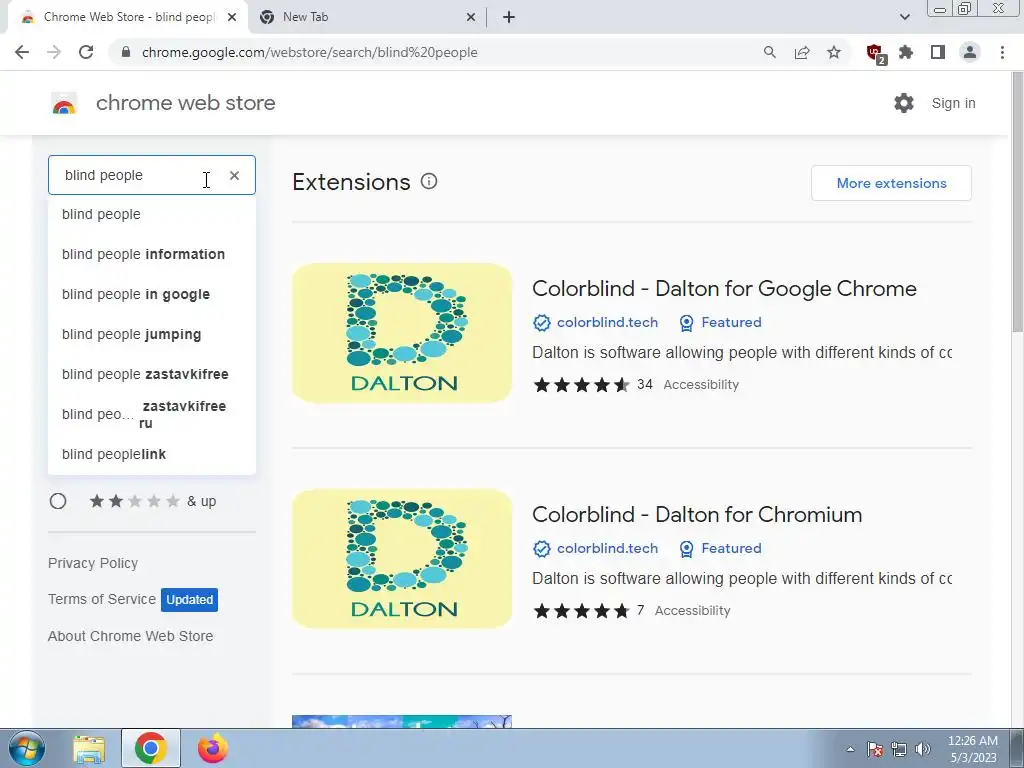Click Dalton for Google Chrome thumbnail
The width and height of the screenshot is (1024, 768).
(402, 333)
